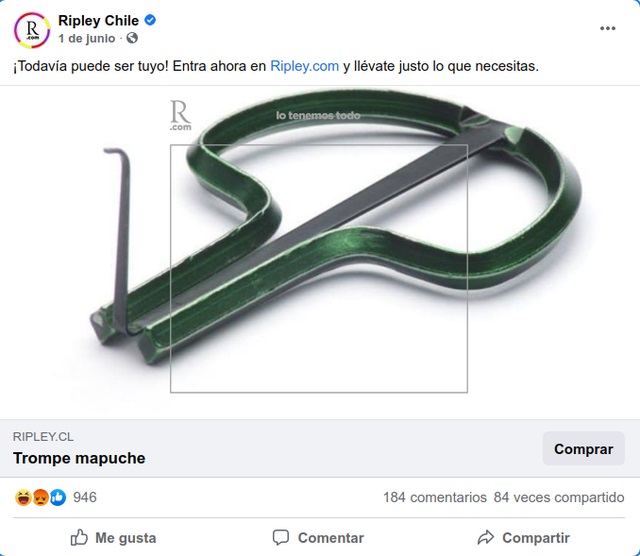Open the Ripley.com link in post text
The image size is (640, 556).
(x=304, y=66)
